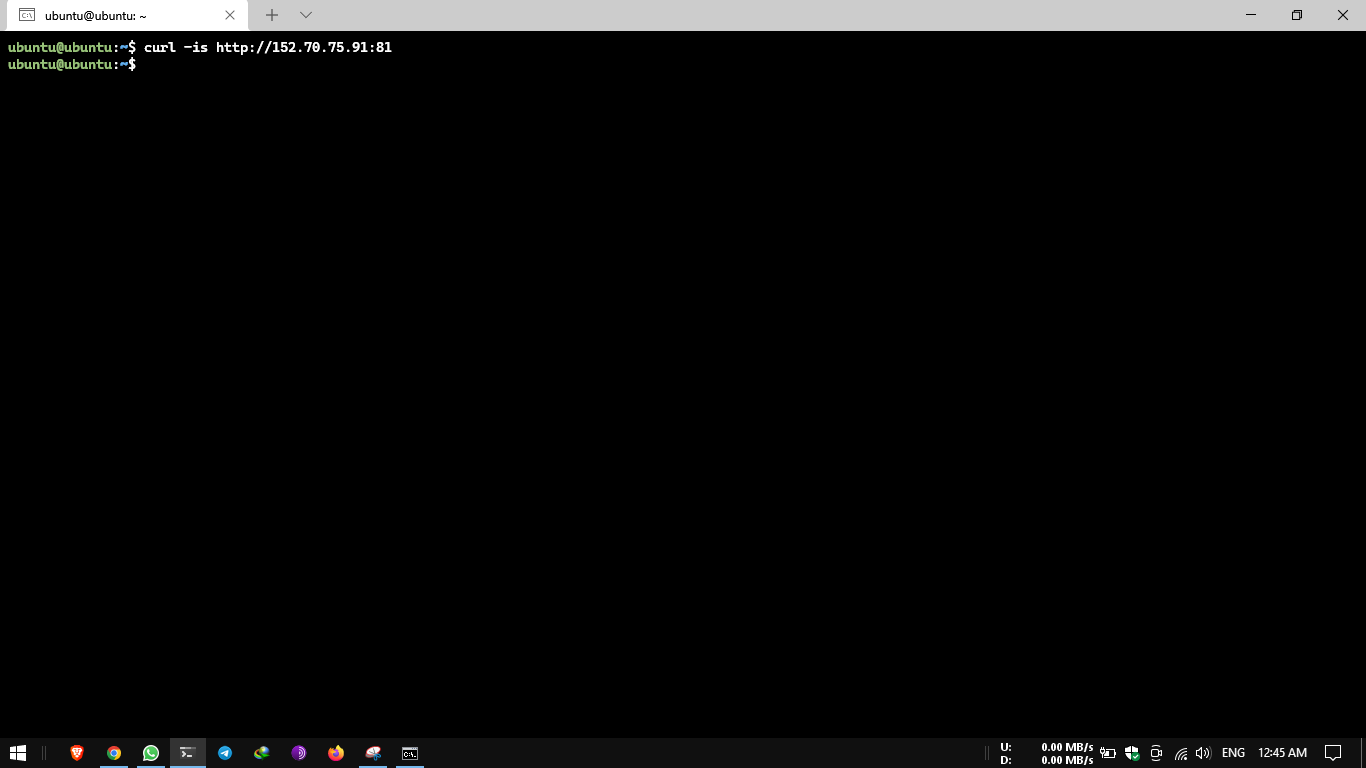Open the new tab dropdown chevron
The height and width of the screenshot is (768, 1366).
pyautogui.click(x=305, y=15)
